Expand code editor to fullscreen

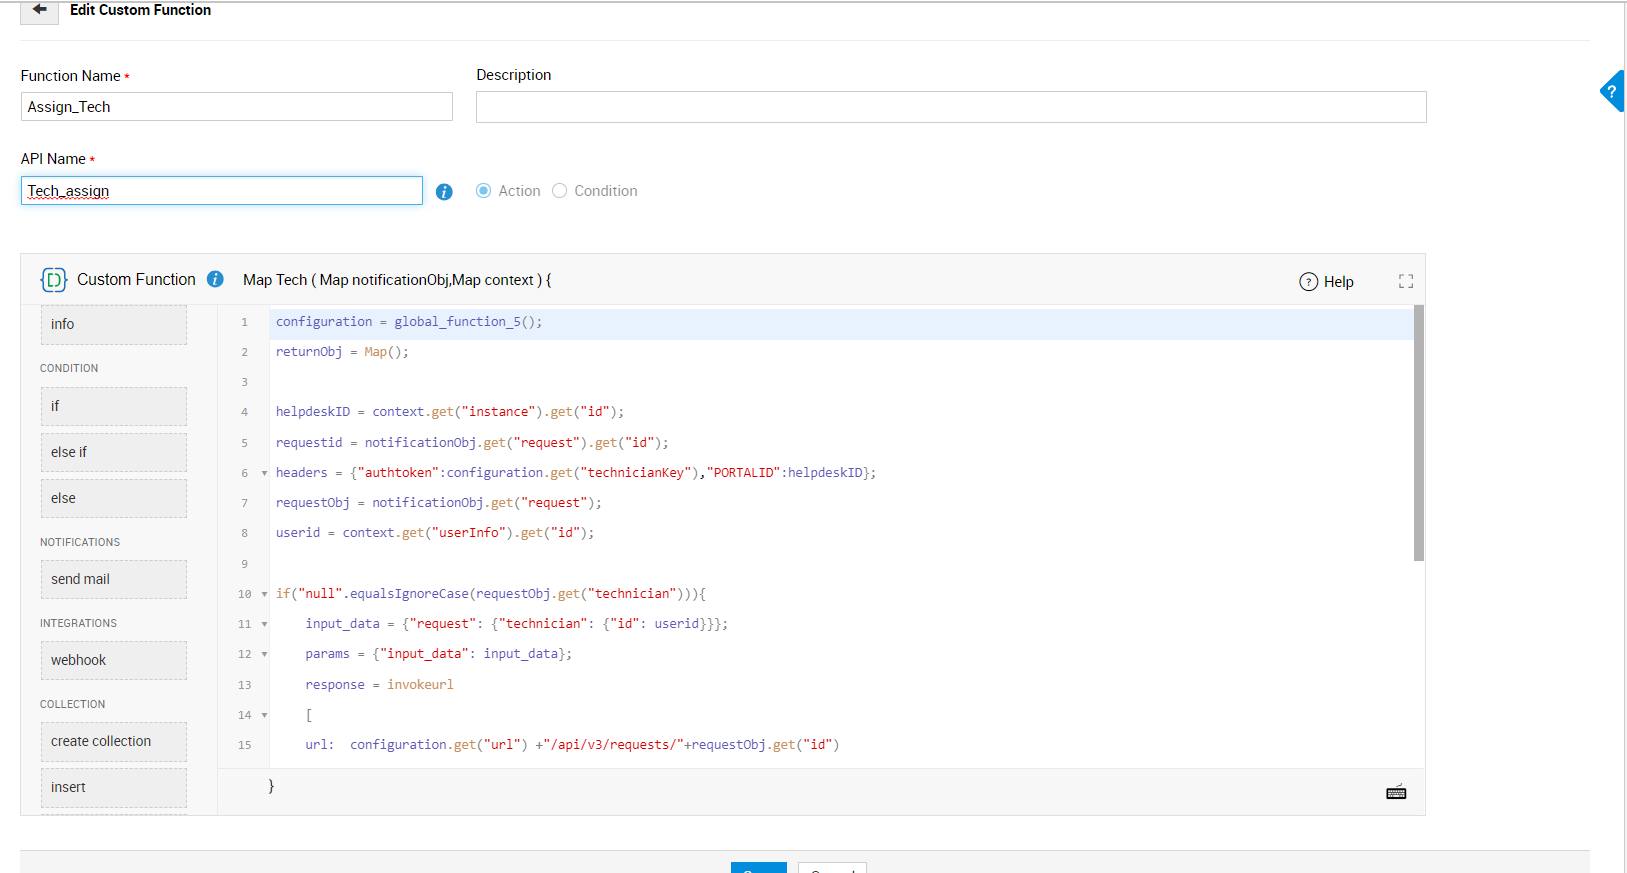coord(1405,282)
